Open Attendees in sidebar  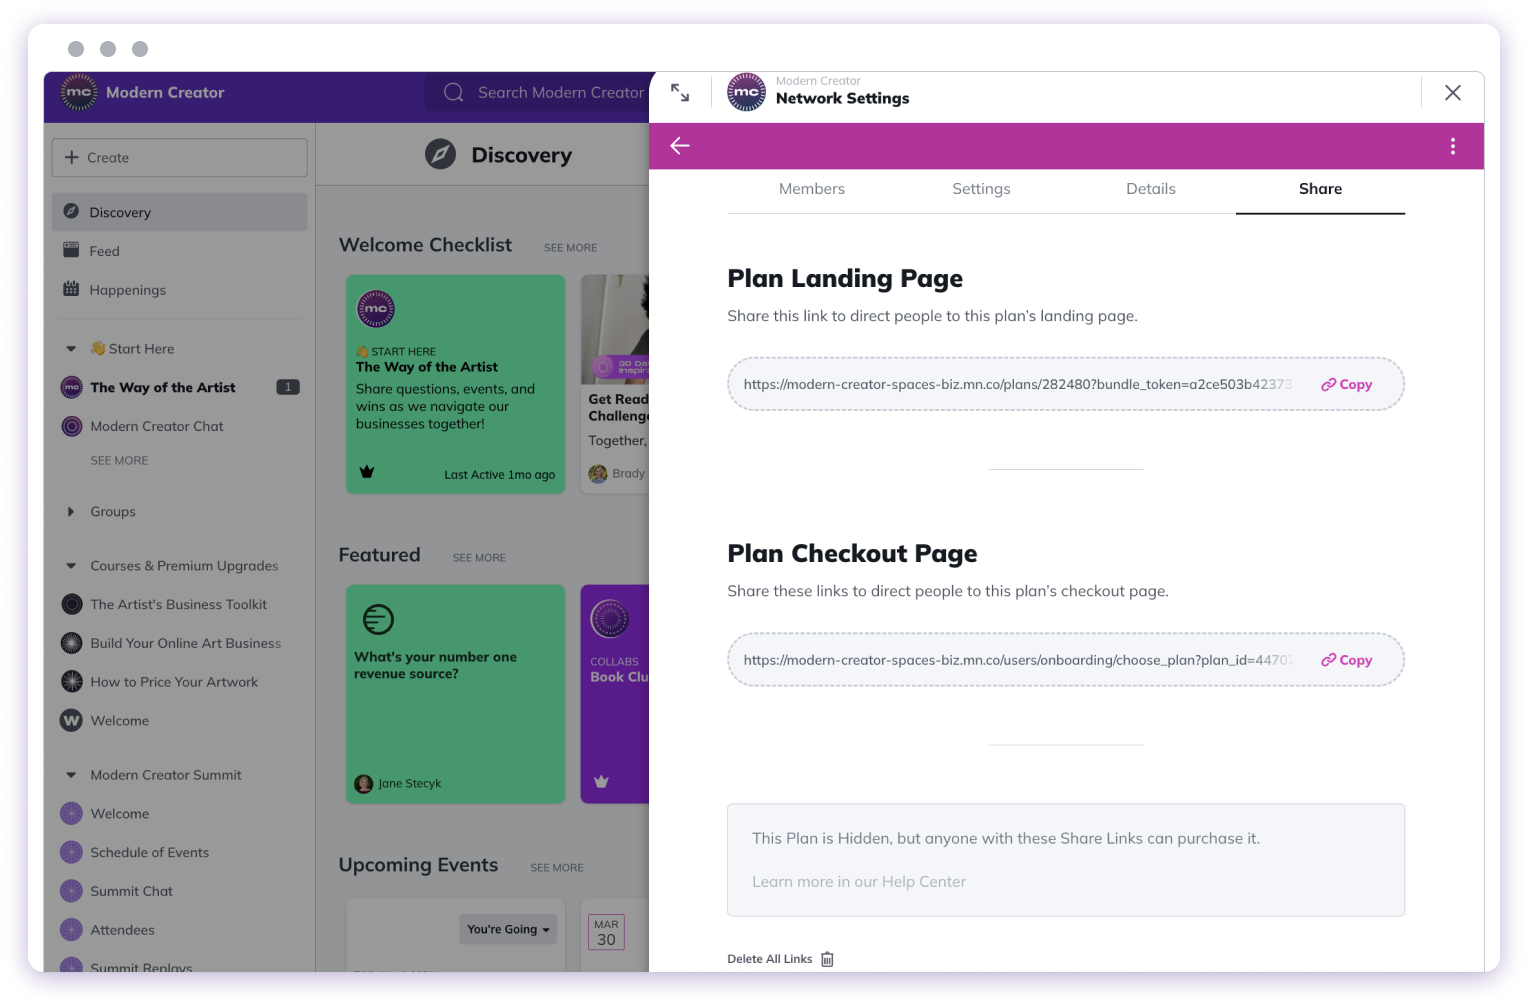coord(122,930)
